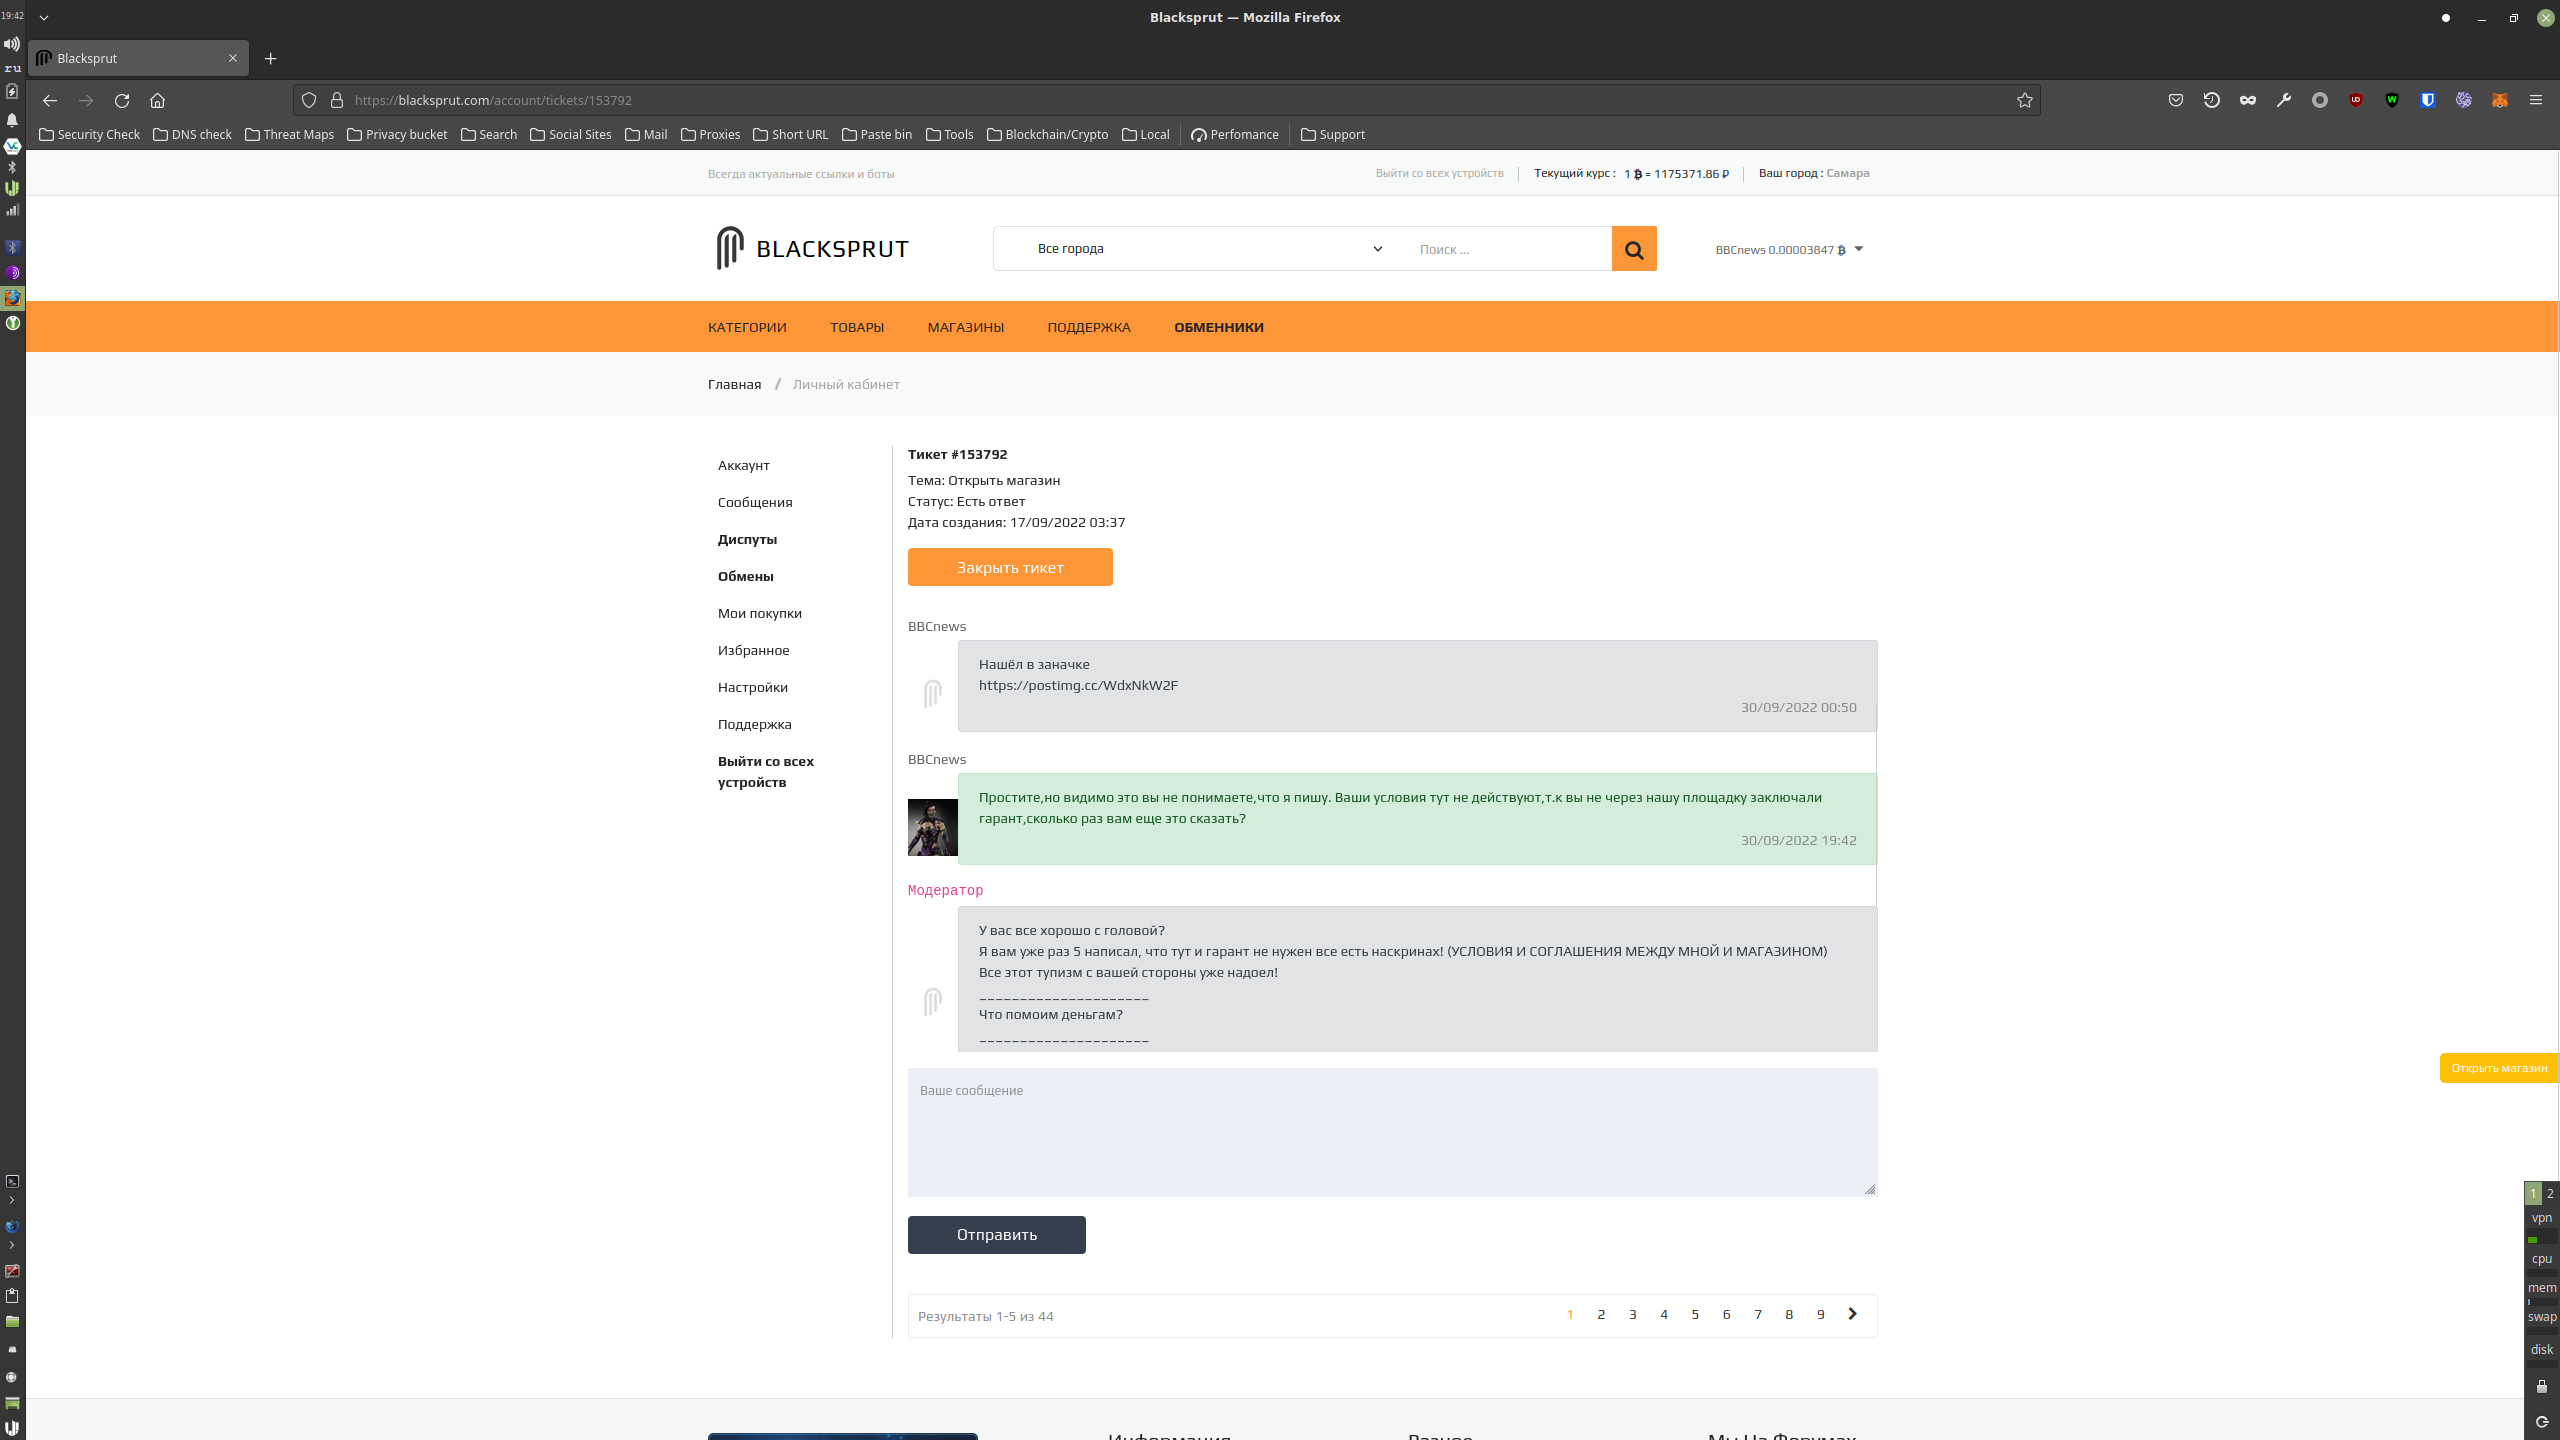Image resolution: width=2560 pixels, height=1440 pixels.
Task: Open the Privacy bucket bookmark folder
Action: click(397, 134)
